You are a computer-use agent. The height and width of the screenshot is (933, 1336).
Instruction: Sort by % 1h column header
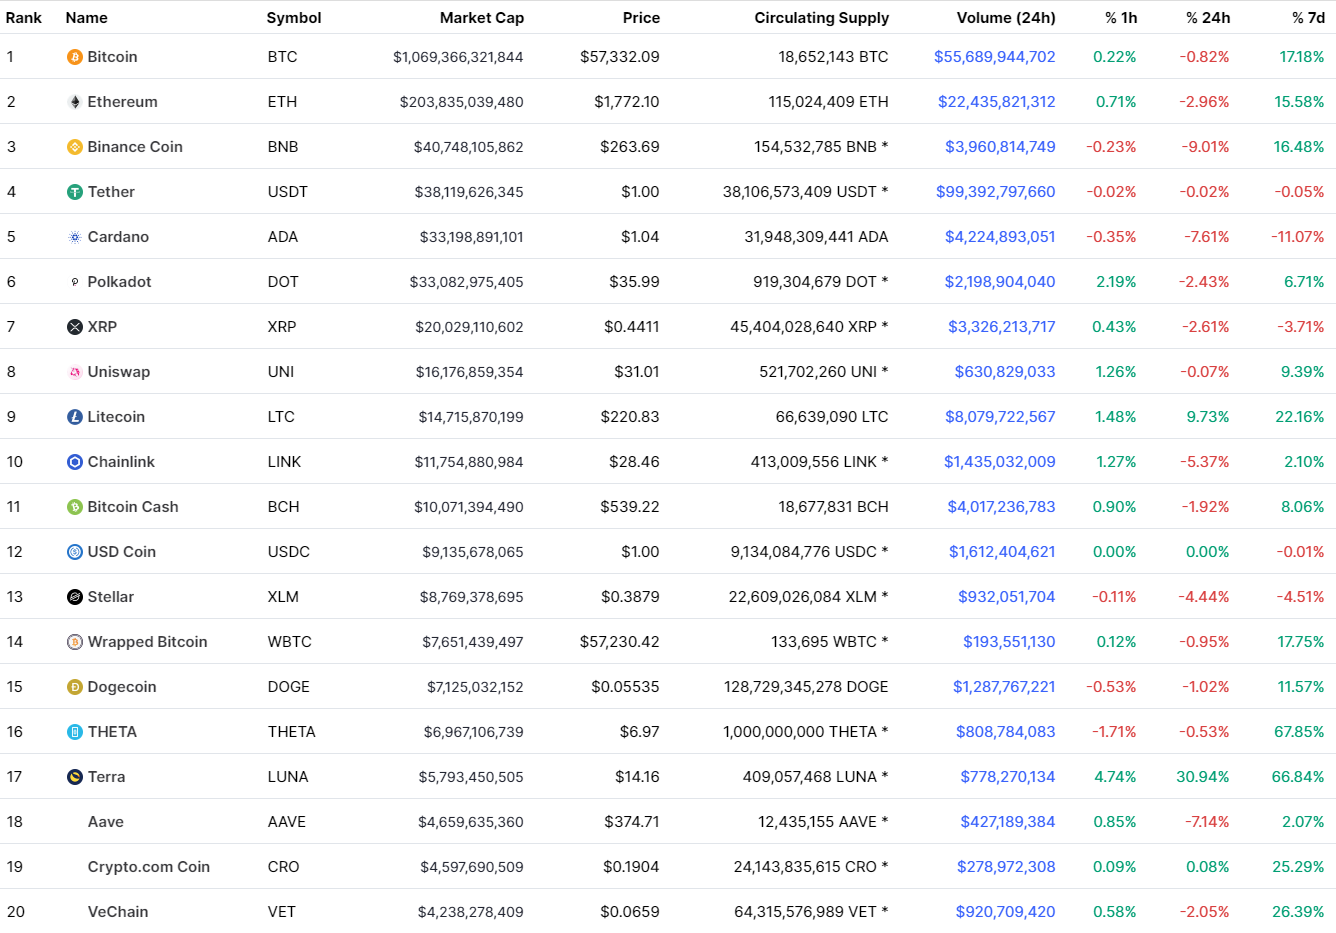pyautogui.click(x=1121, y=17)
